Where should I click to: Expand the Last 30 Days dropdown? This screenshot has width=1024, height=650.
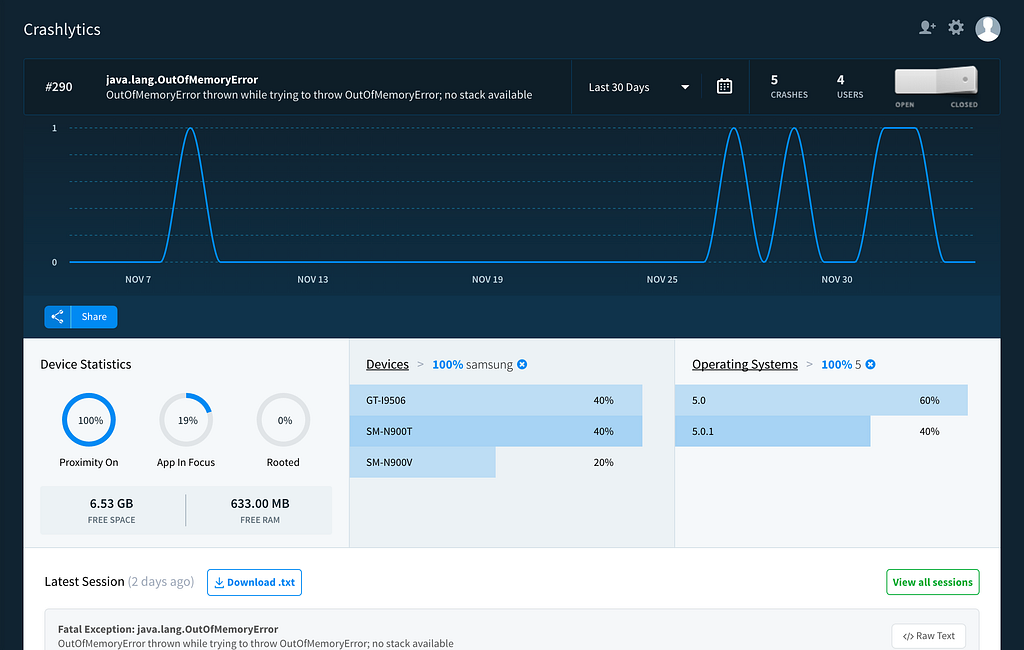click(639, 87)
